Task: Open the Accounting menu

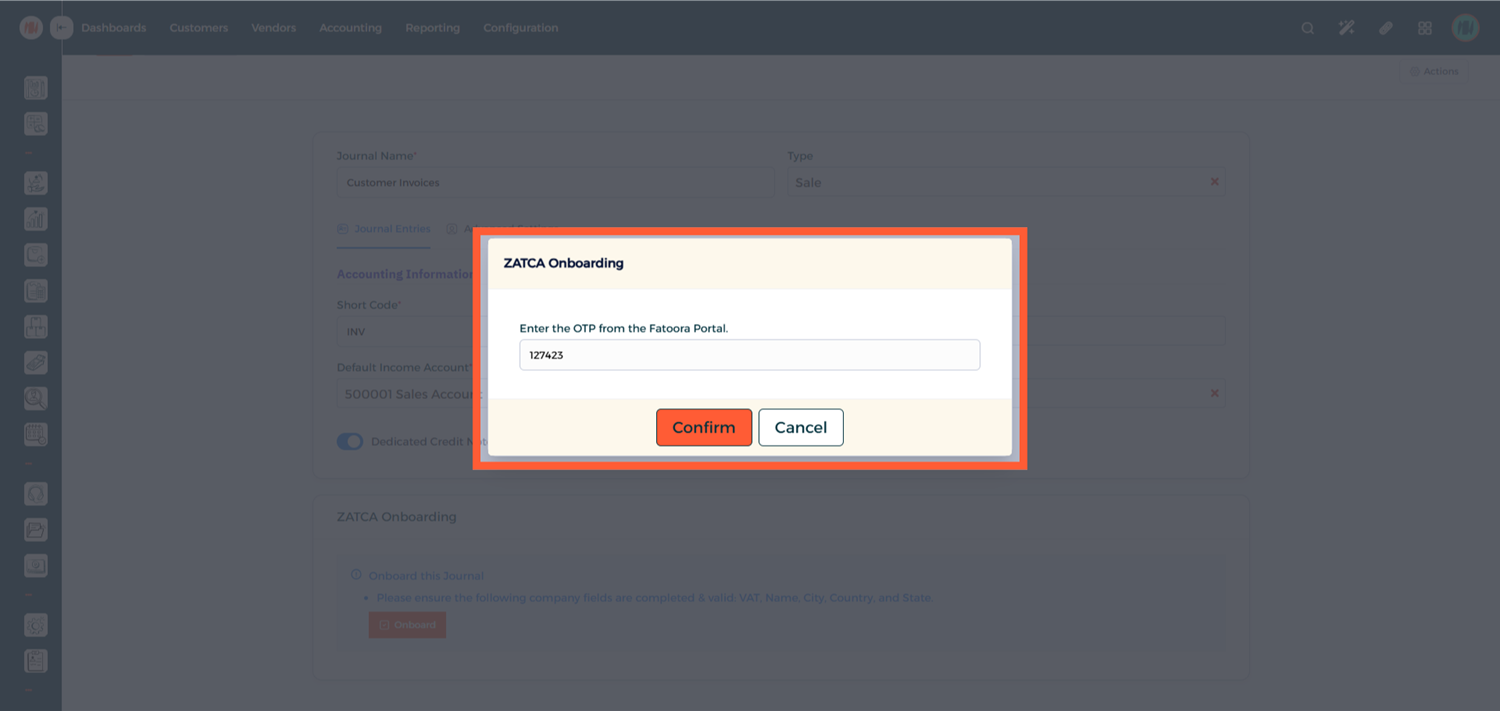Action: tap(350, 28)
